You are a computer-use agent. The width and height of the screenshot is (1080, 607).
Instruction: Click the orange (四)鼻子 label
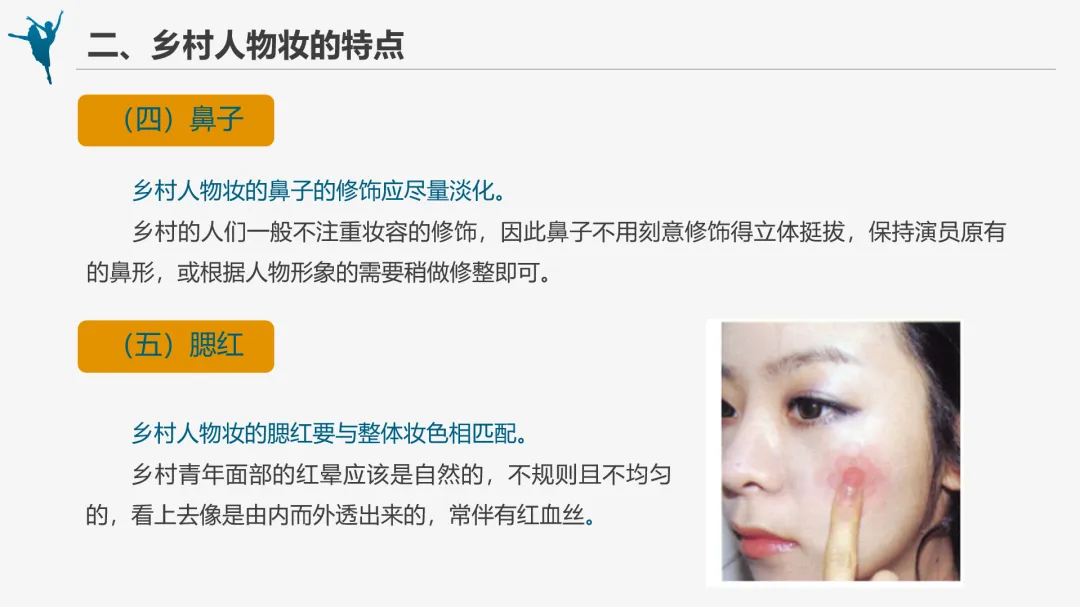(x=176, y=121)
